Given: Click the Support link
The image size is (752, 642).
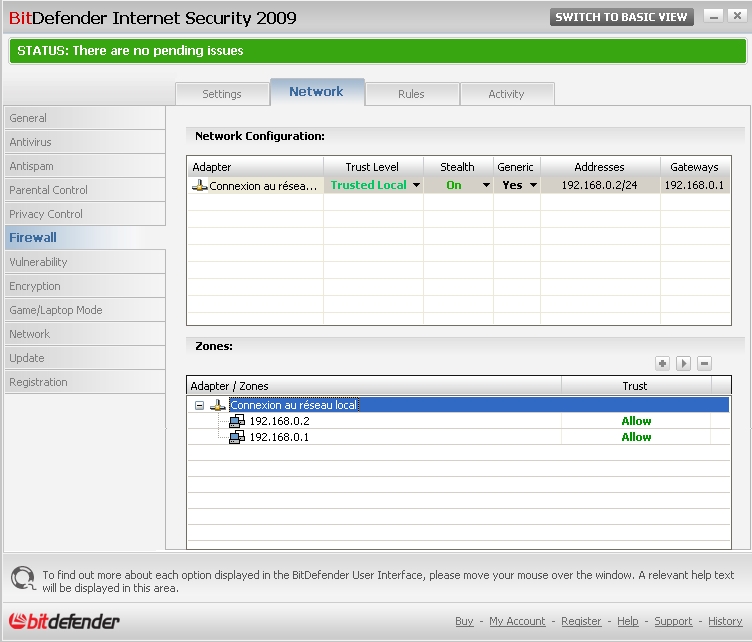Looking at the screenshot, I should 673,621.
